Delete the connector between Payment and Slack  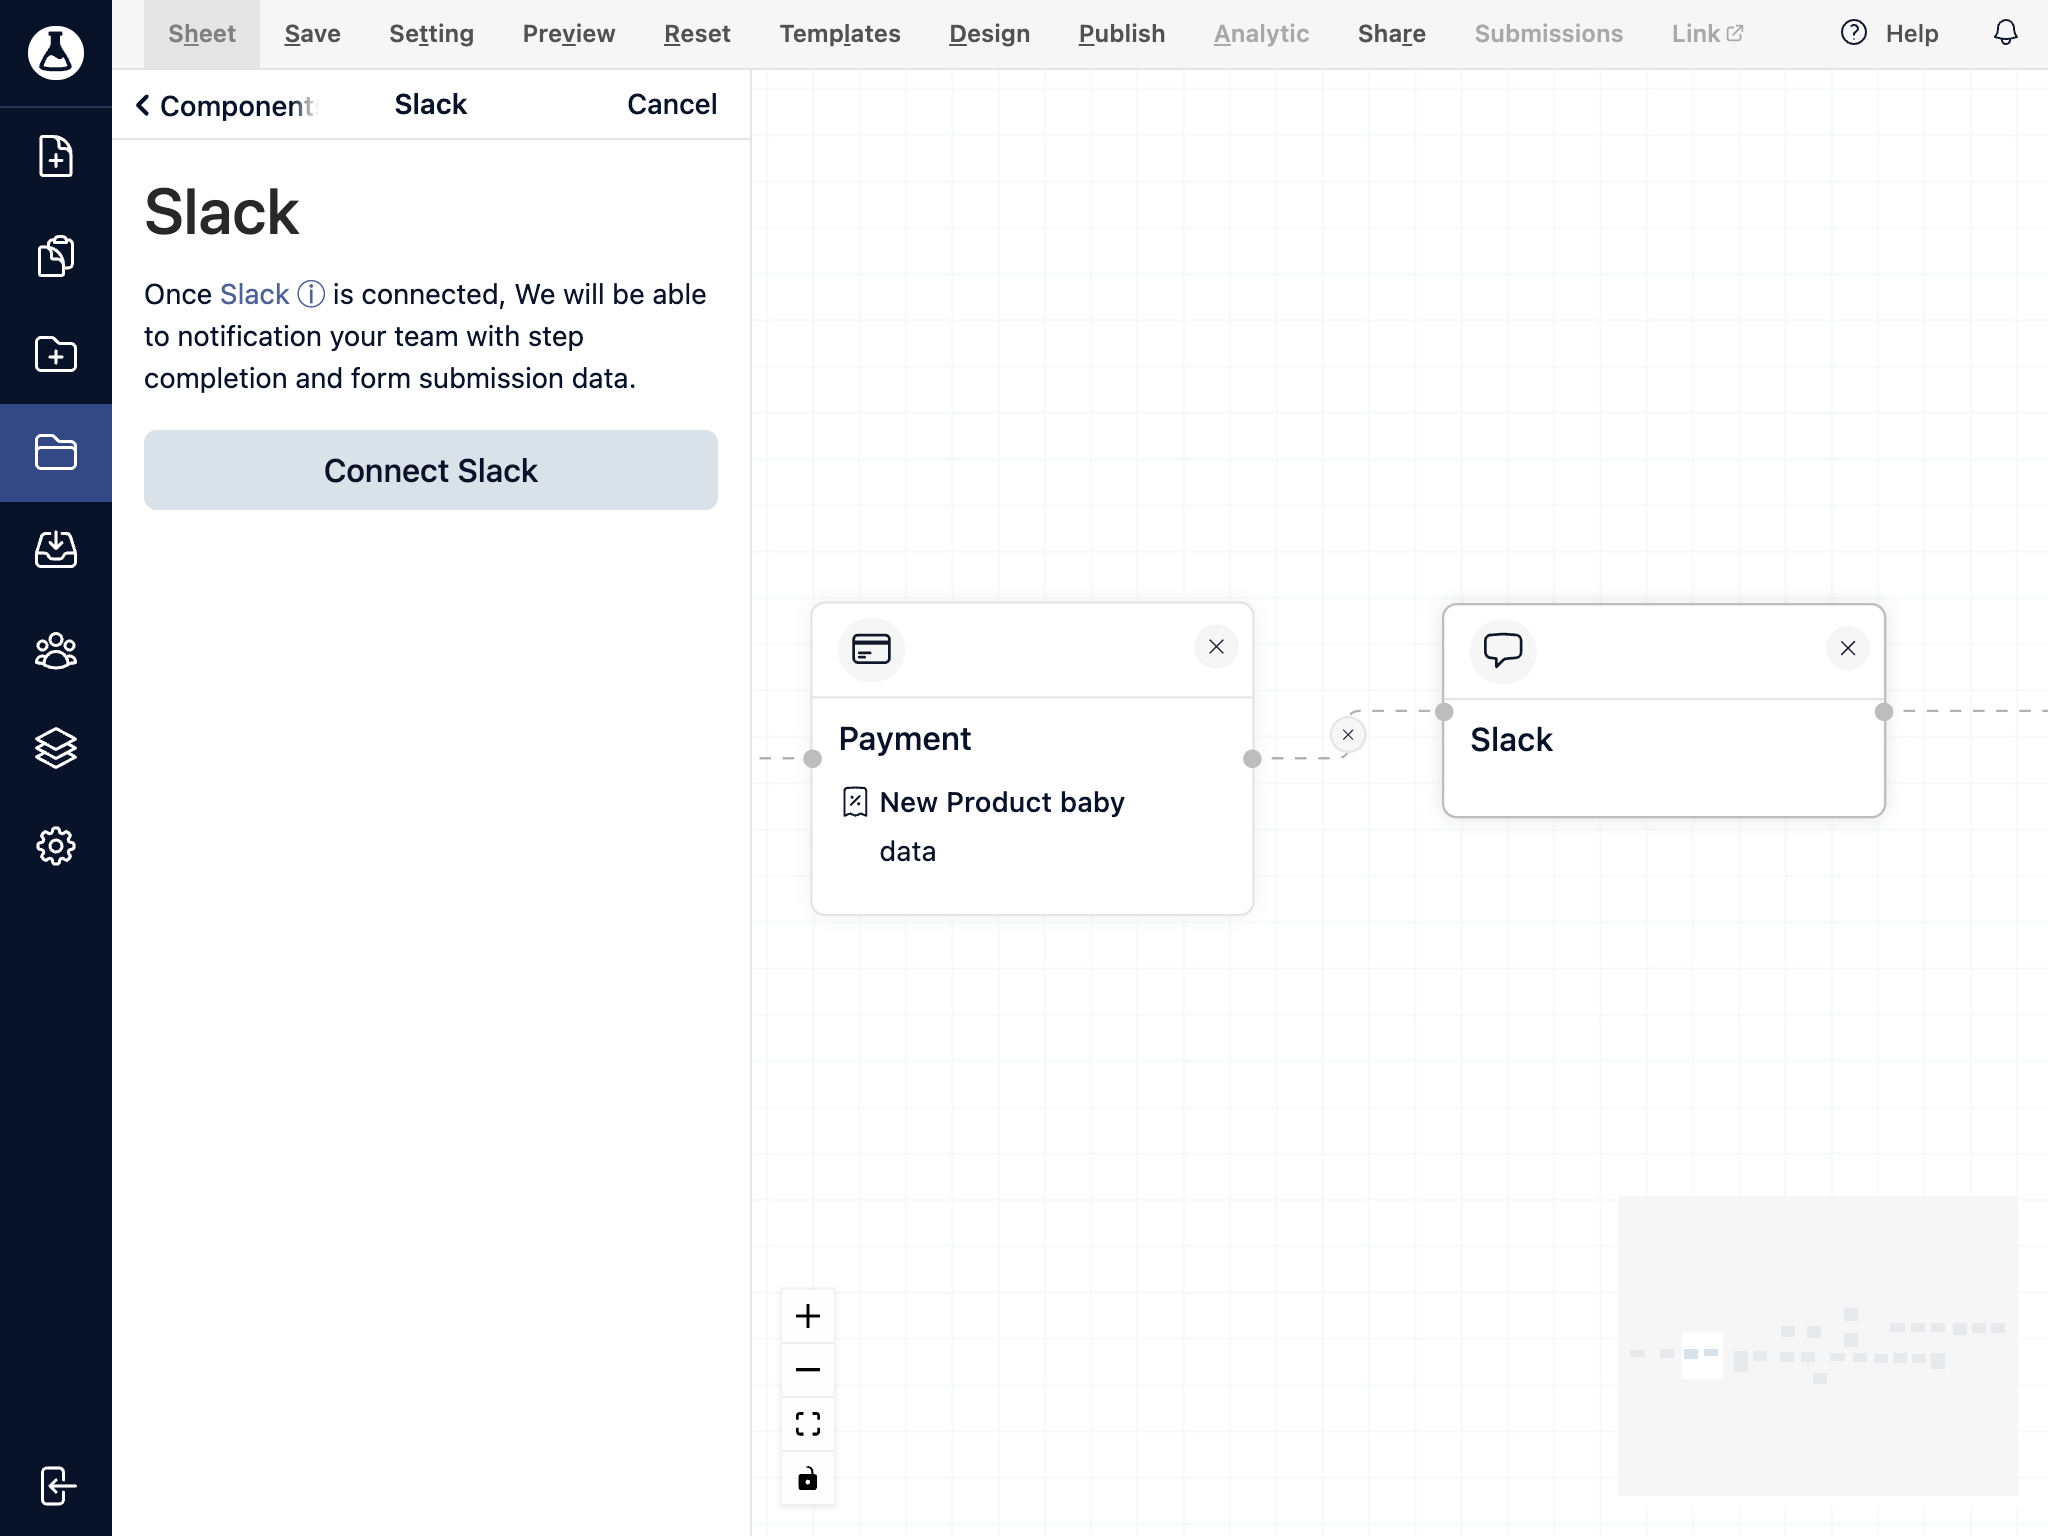tap(1348, 735)
